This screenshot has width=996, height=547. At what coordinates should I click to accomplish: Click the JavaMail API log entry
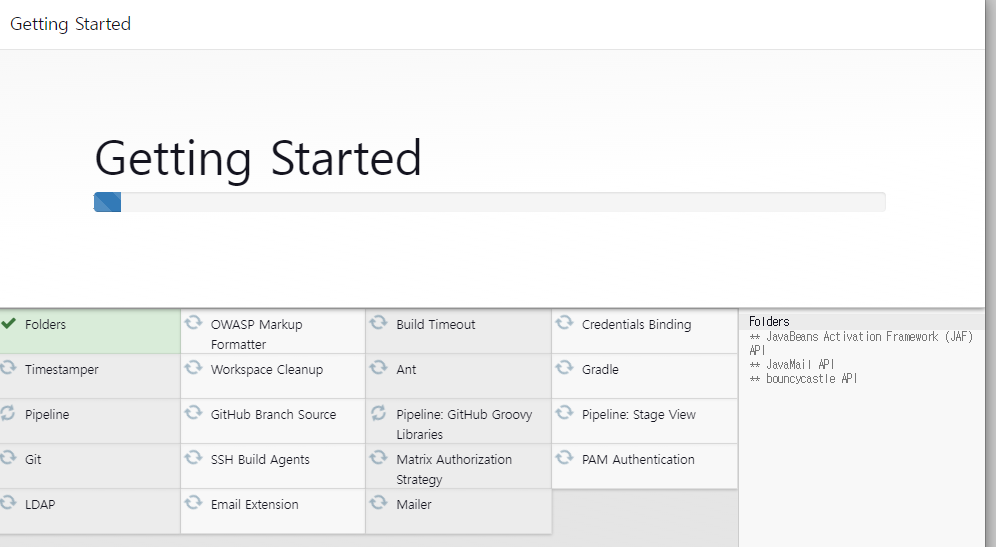point(792,365)
